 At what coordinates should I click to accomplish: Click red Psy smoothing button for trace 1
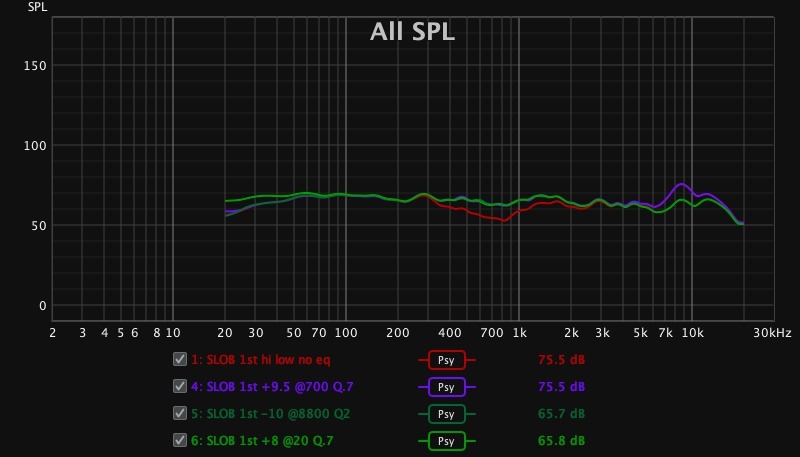click(x=446, y=360)
